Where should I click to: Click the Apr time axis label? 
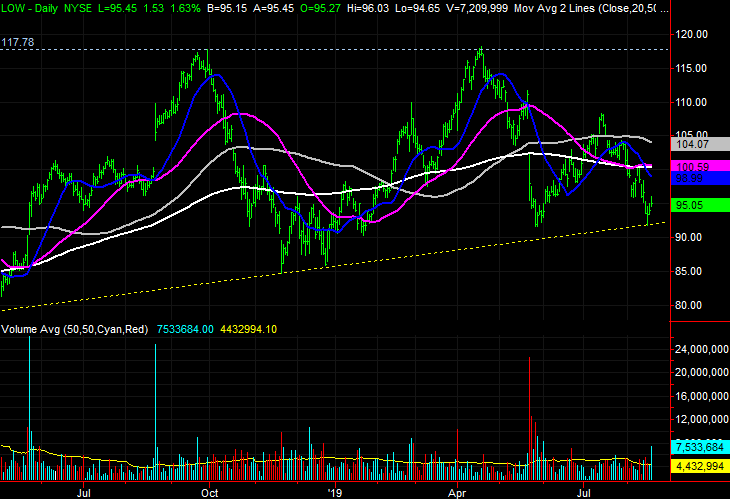457,492
